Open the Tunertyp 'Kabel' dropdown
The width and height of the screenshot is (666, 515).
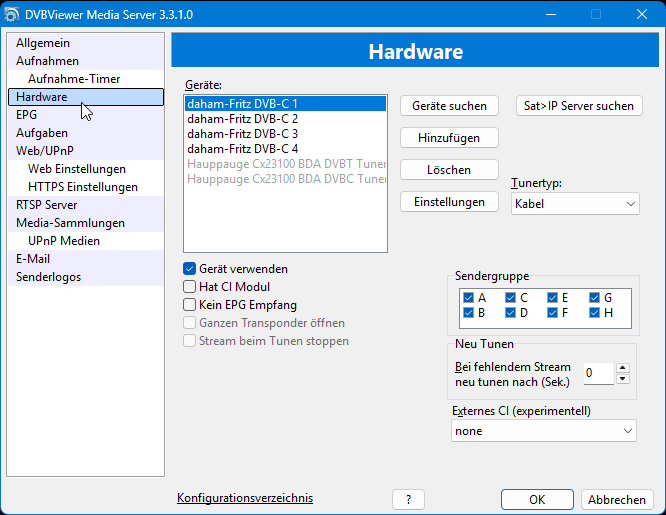coord(575,204)
